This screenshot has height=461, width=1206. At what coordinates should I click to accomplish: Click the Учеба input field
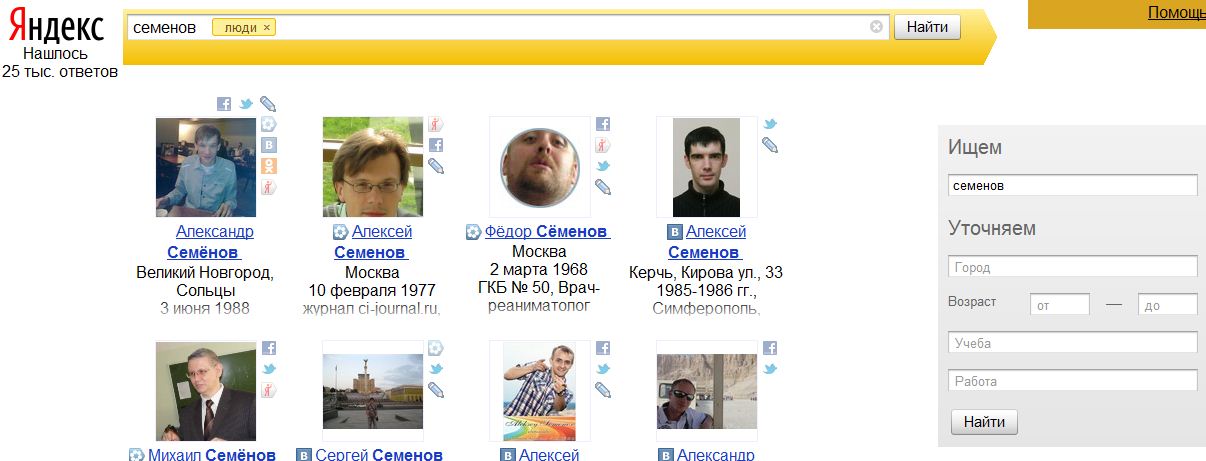click(x=1072, y=343)
